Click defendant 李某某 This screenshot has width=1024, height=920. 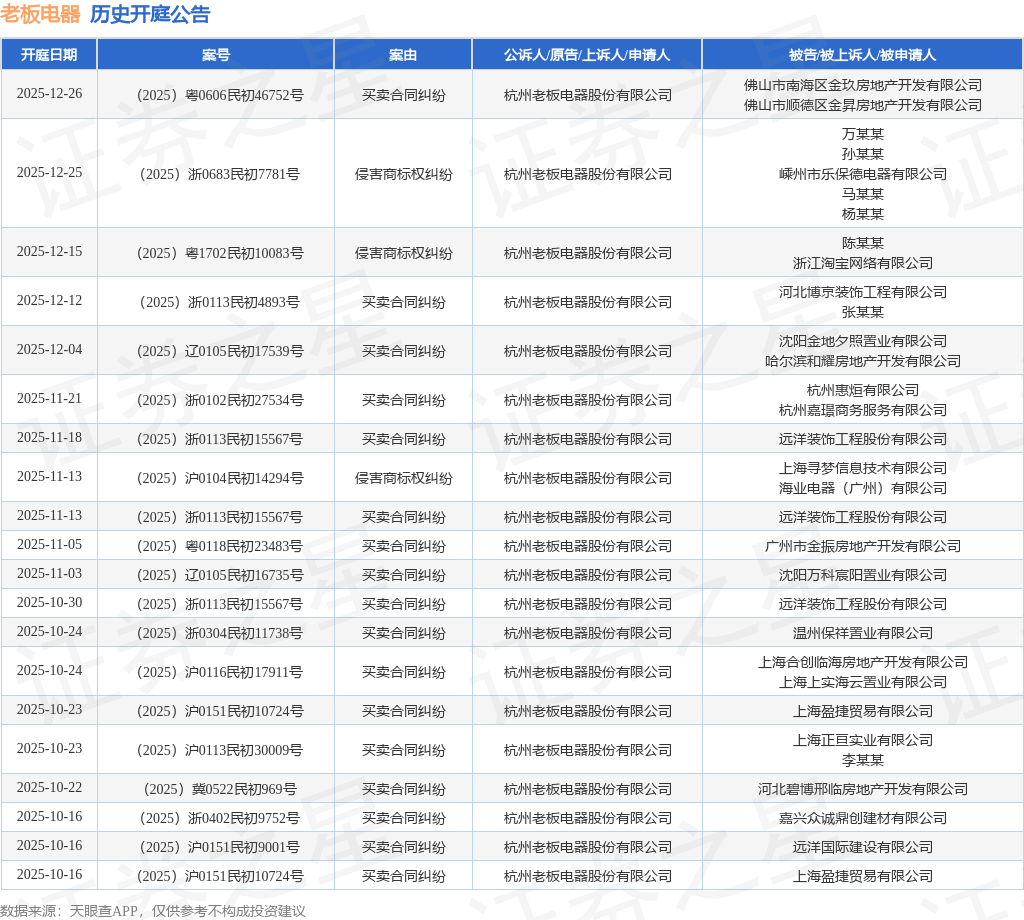tap(863, 760)
